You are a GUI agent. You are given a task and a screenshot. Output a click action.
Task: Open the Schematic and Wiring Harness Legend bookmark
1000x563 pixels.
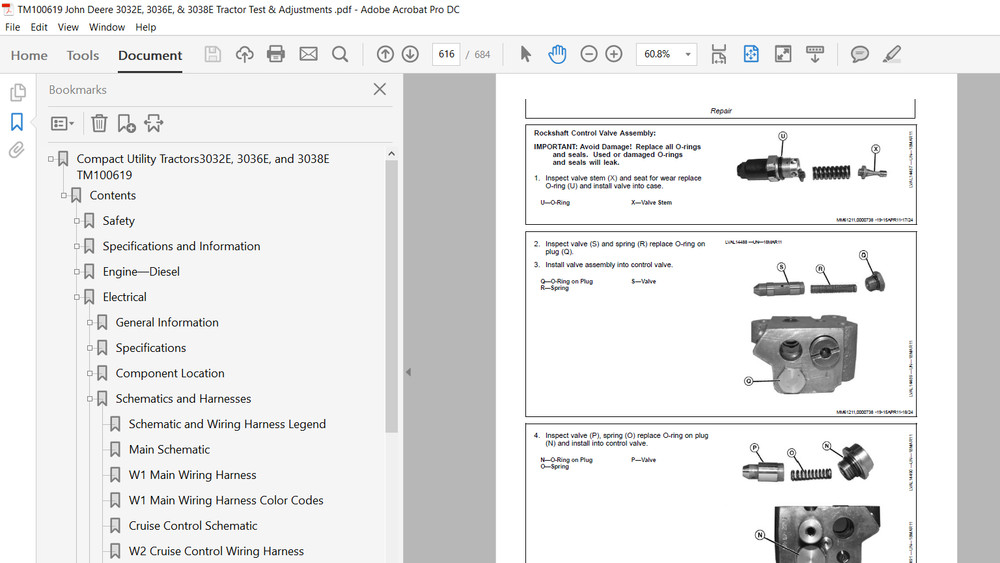[x=227, y=424]
